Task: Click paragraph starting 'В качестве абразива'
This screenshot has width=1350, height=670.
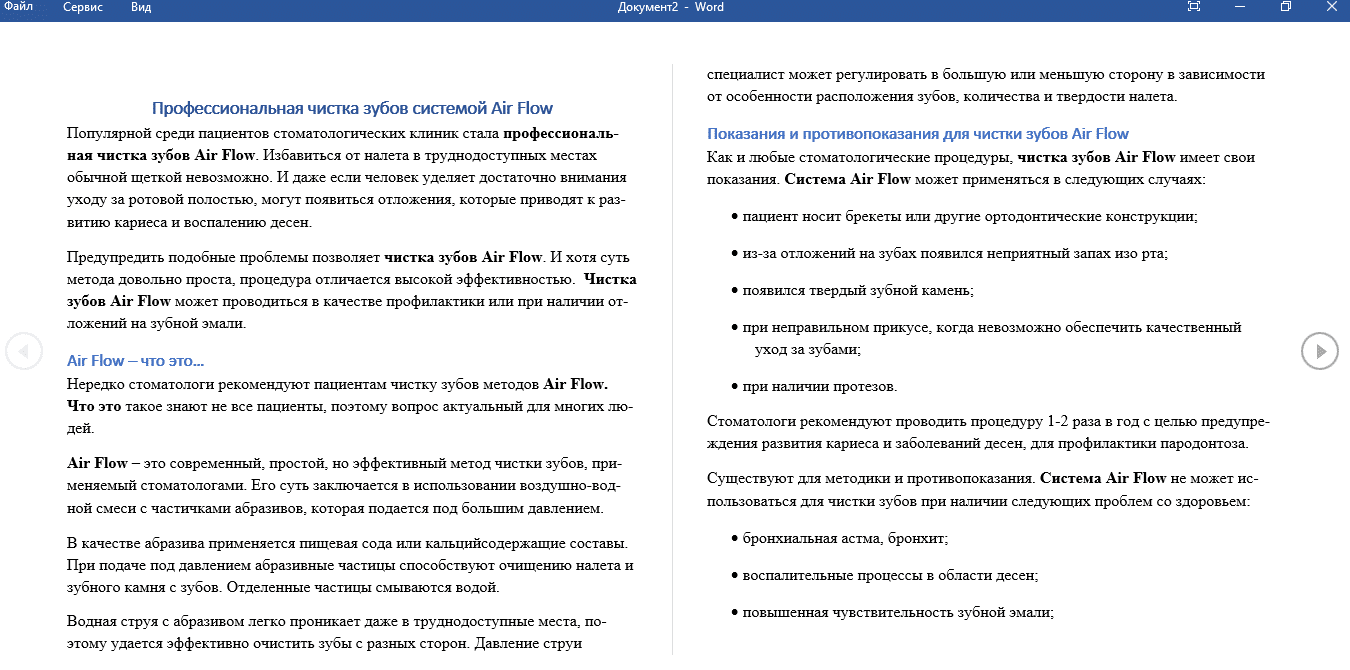Action: [x=350, y=565]
